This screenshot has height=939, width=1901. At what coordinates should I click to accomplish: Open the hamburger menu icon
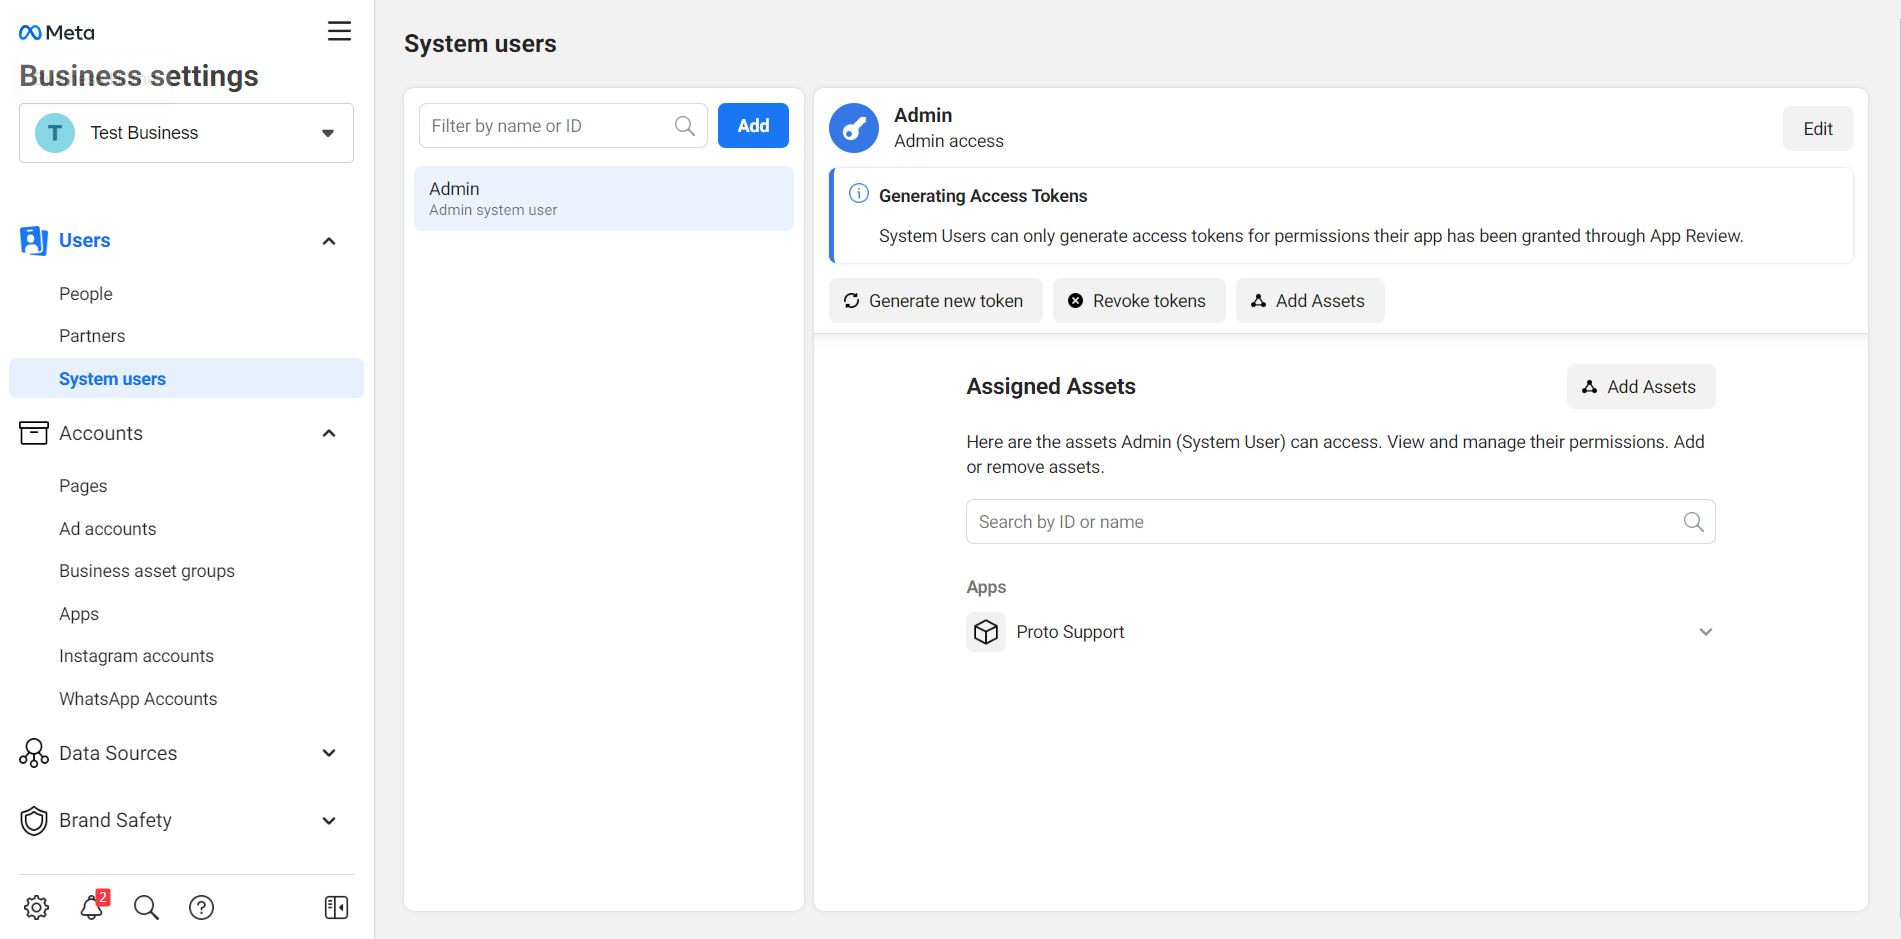339,31
